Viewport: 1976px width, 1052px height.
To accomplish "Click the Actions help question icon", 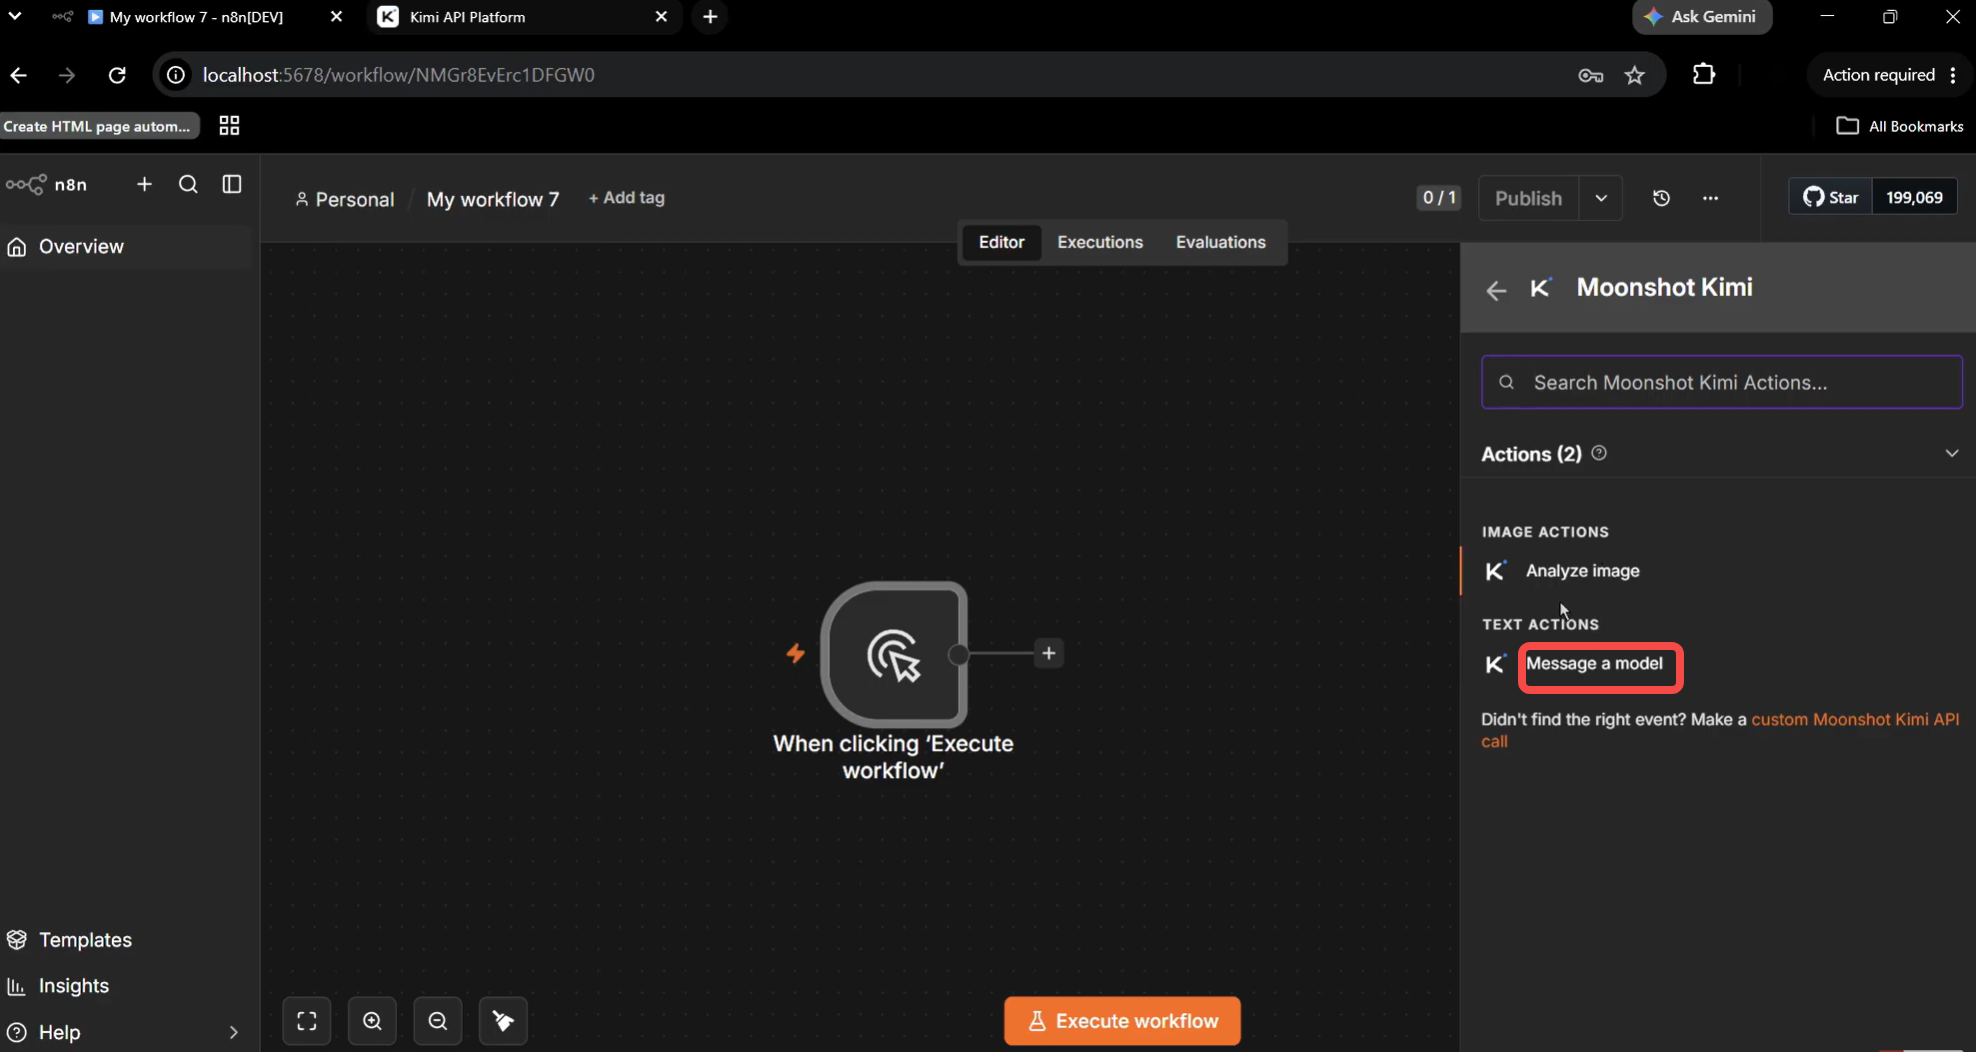I will [x=1599, y=453].
